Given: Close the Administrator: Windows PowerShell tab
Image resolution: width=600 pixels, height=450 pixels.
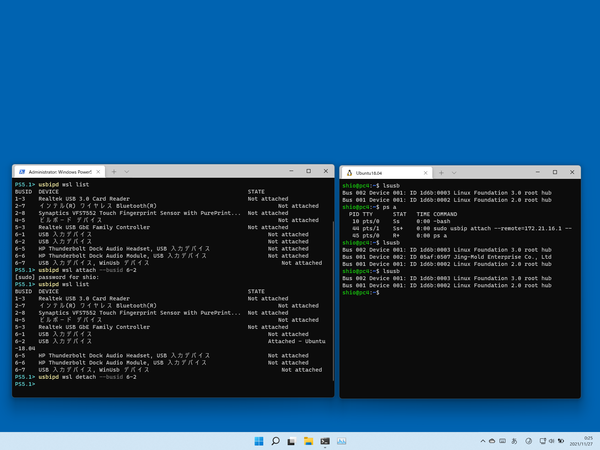Looking at the screenshot, I should click(99, 171).
